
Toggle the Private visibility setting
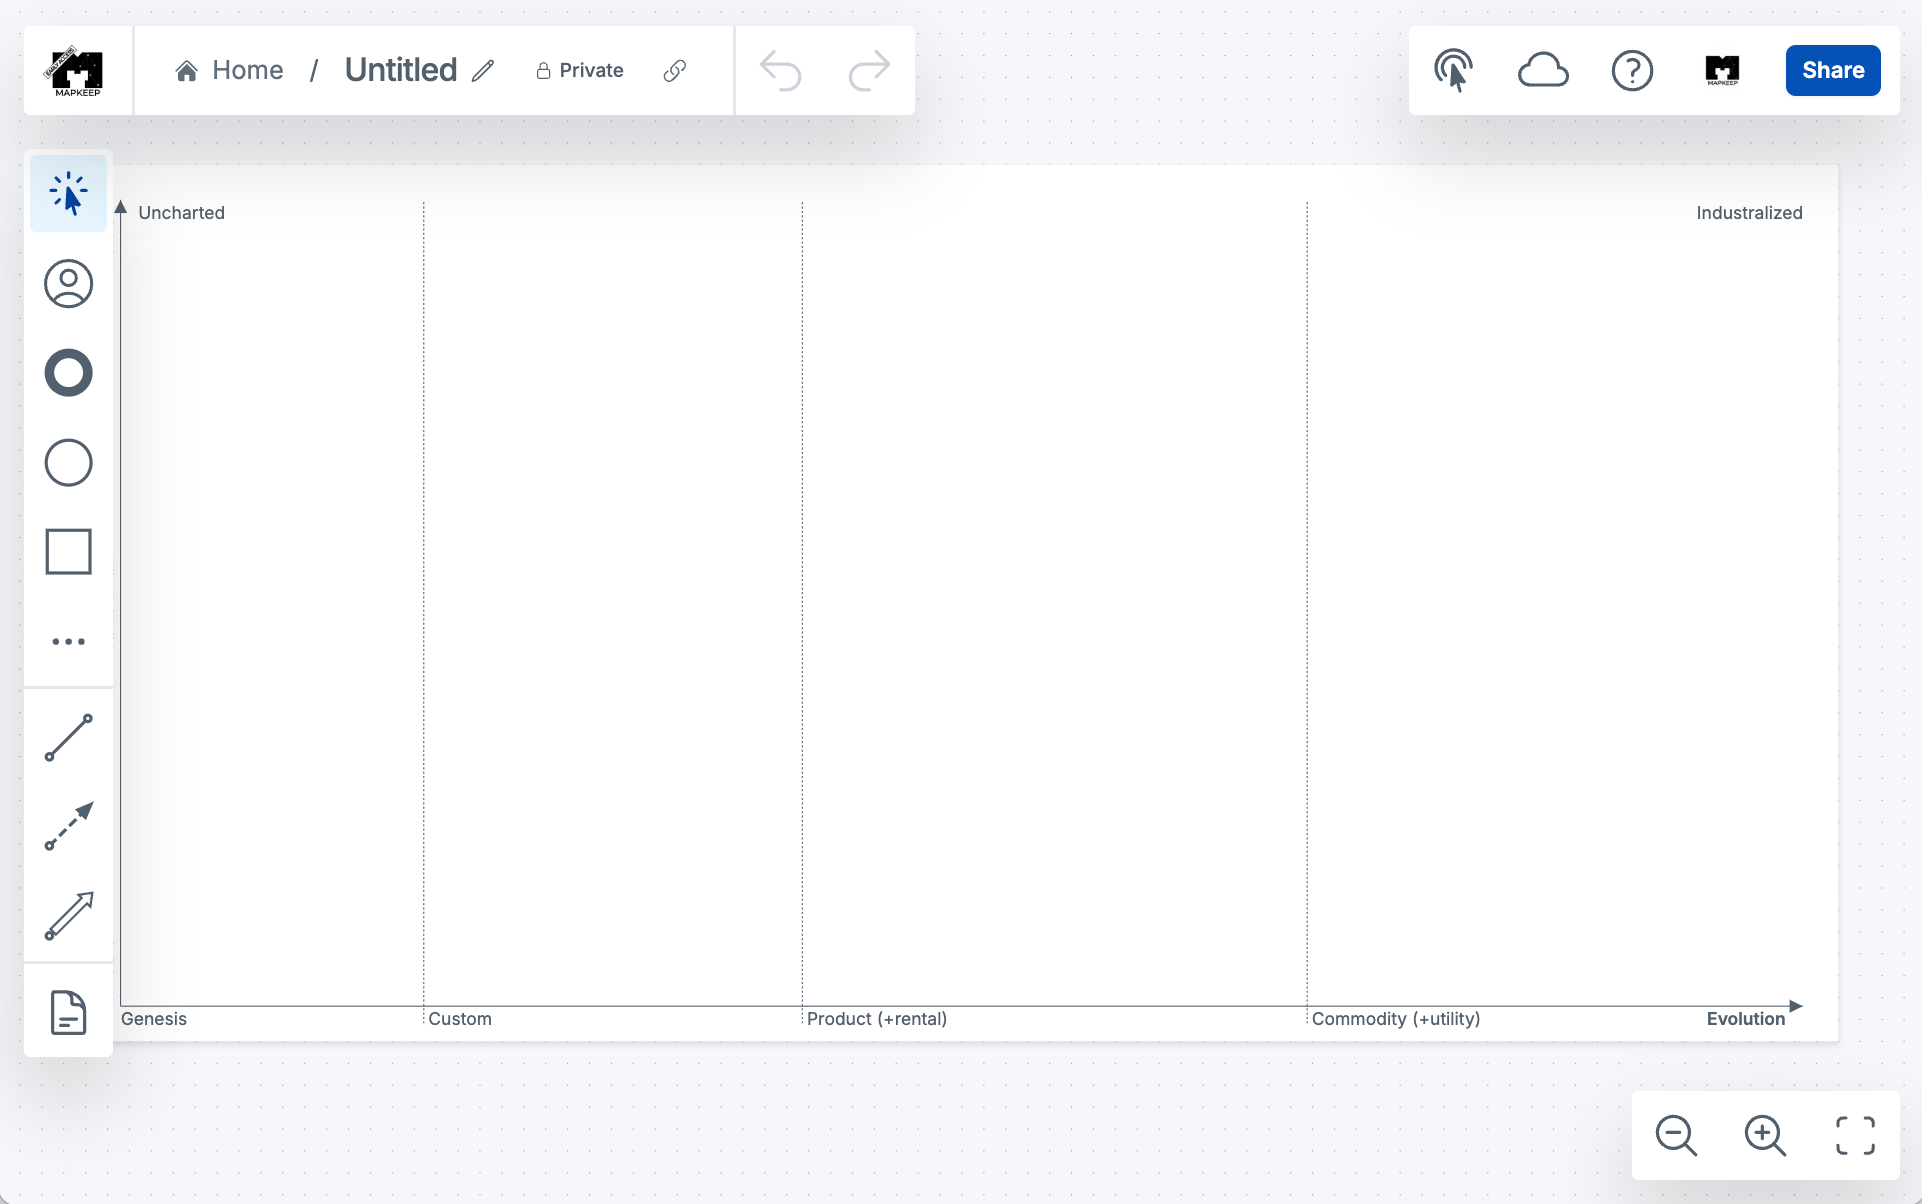point(580,70)
